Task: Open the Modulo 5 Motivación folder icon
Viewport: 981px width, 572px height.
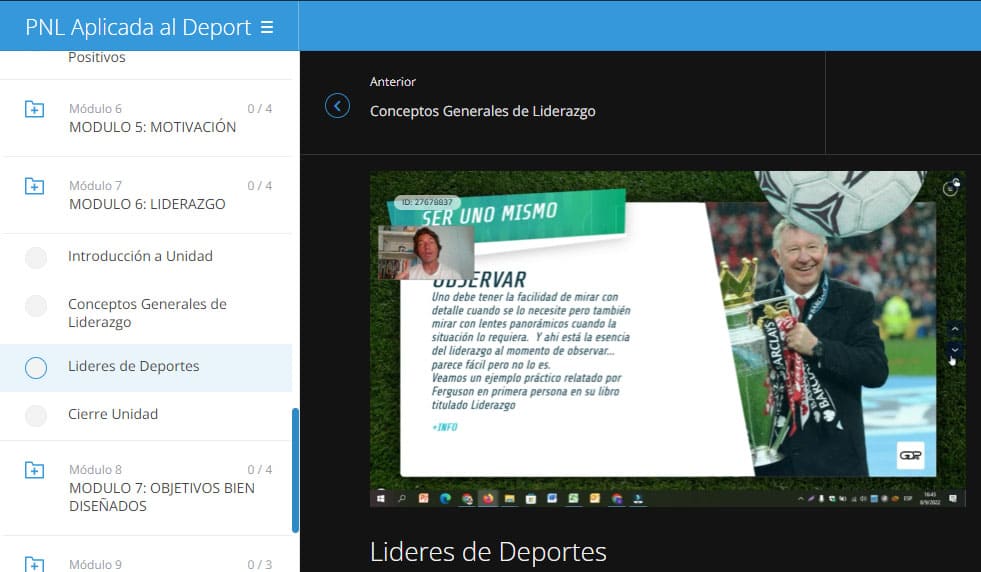Action: click(34, 109)
